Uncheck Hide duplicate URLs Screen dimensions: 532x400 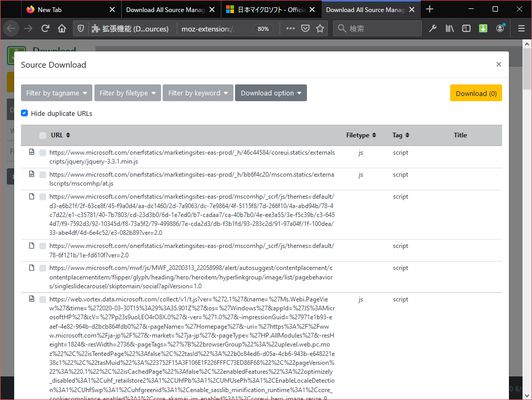pos(24,113)
